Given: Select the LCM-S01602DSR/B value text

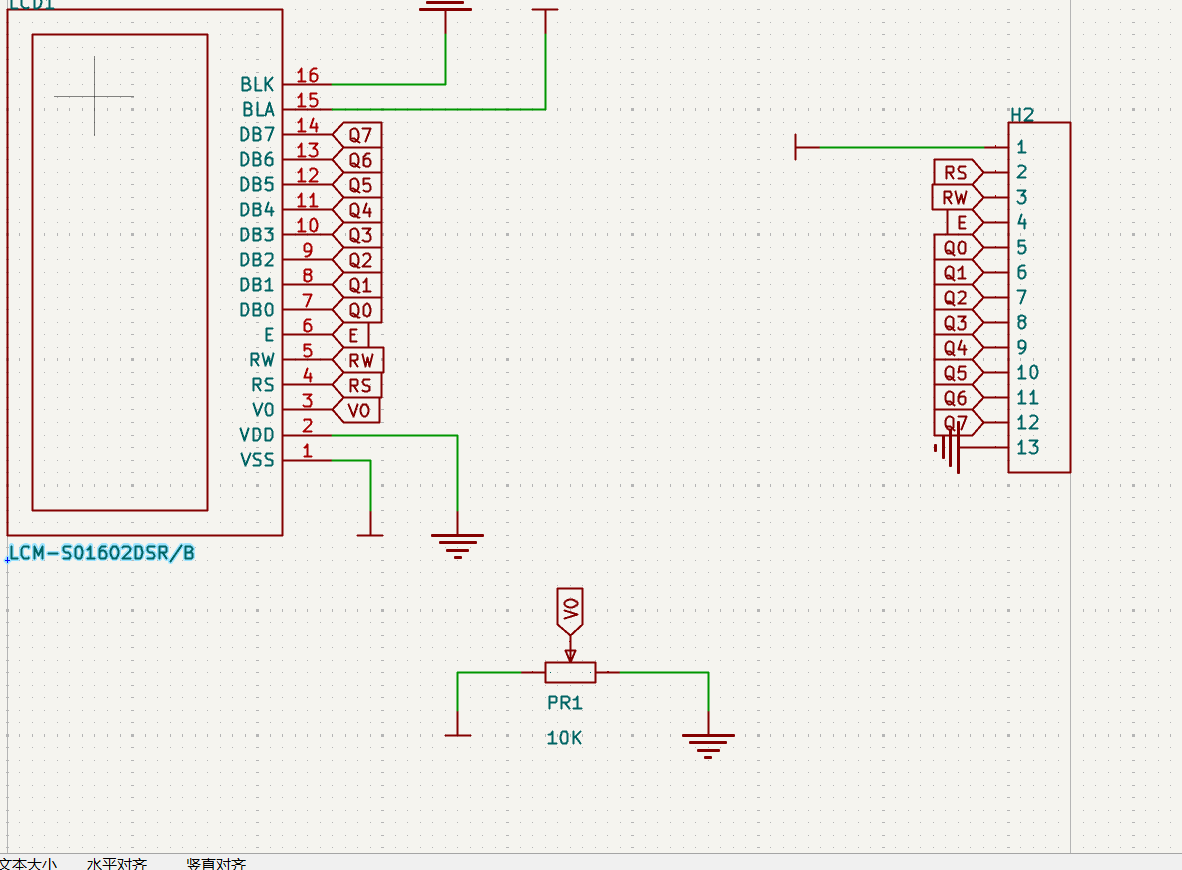Looking at the screenshot, I should coord(101,553).
